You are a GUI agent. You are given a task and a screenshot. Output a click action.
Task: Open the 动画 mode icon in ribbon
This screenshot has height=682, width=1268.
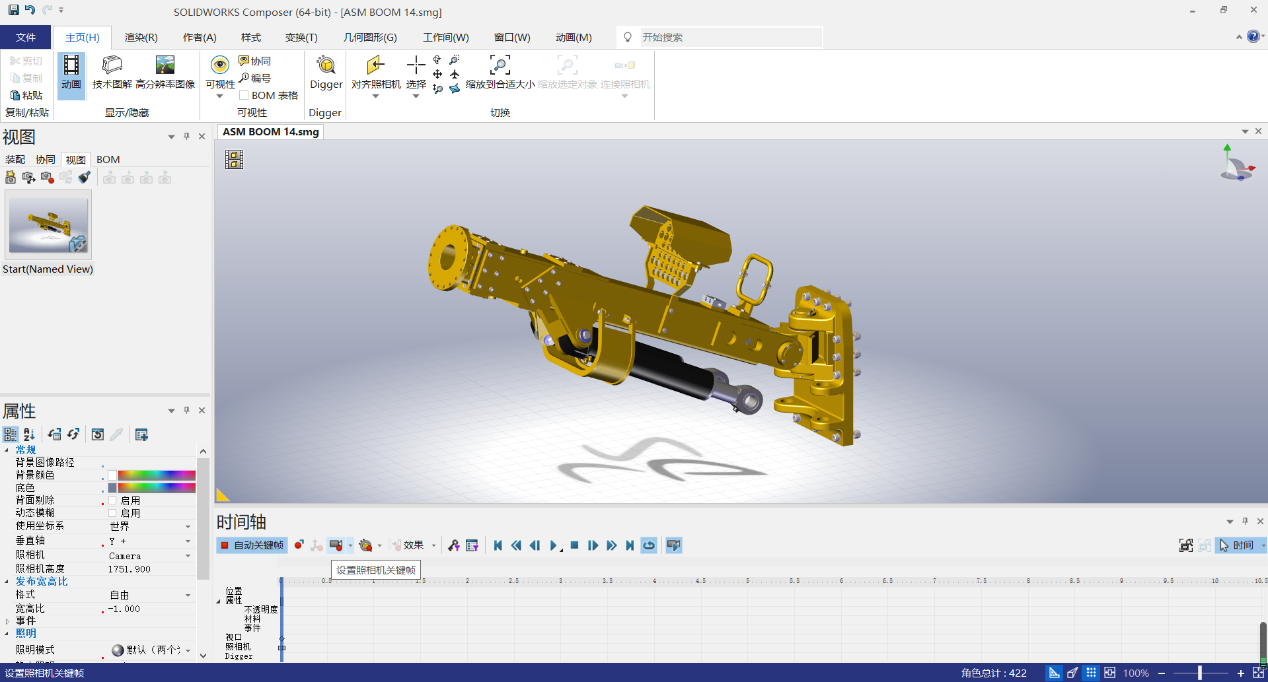click(x=70, y=72)
